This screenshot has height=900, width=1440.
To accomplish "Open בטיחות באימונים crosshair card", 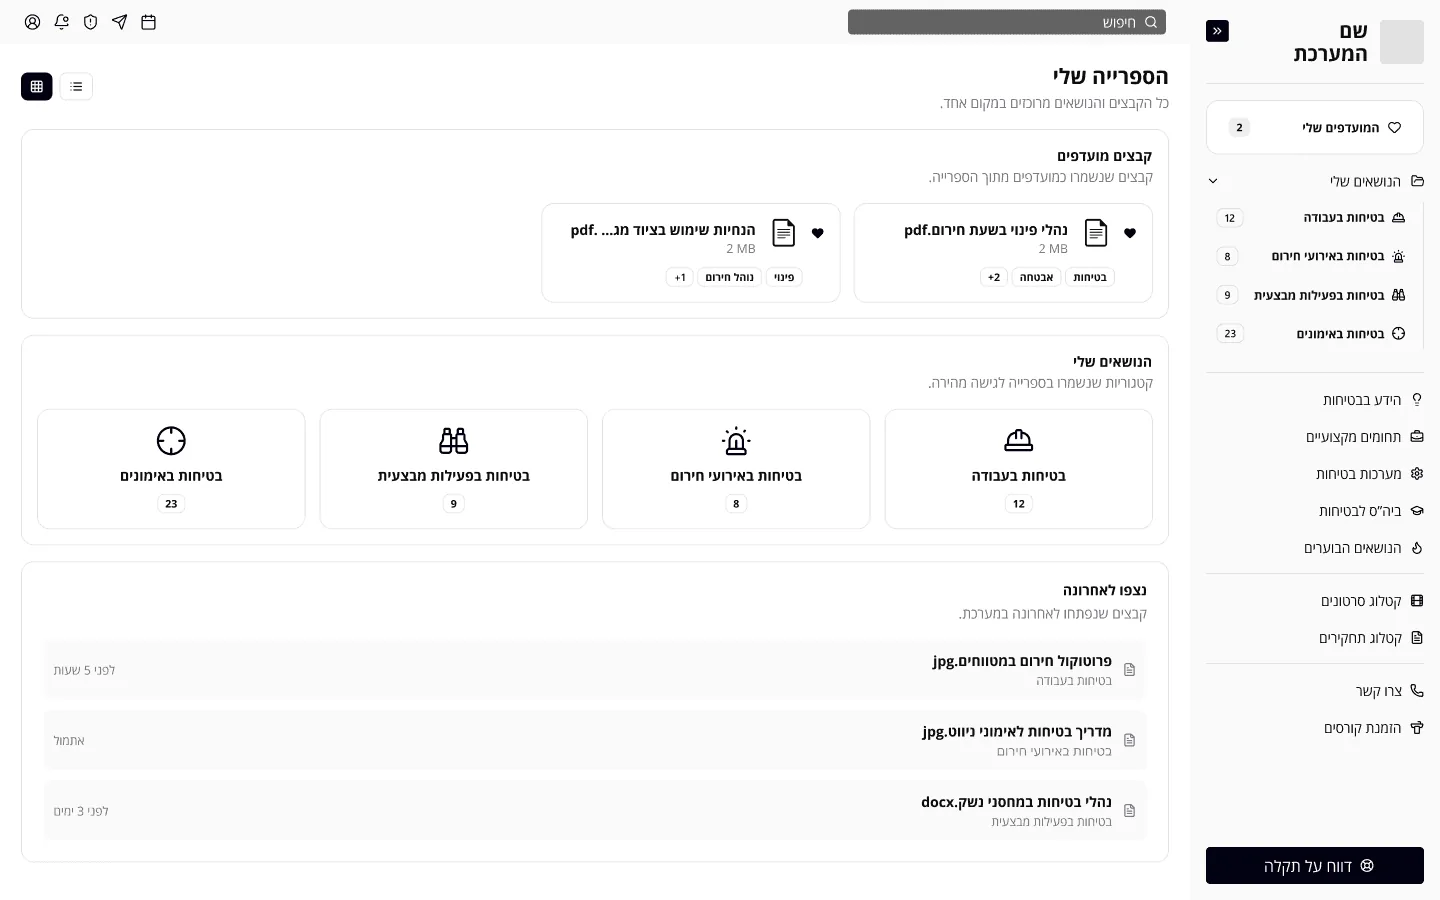I will click(x=171, y=469).
